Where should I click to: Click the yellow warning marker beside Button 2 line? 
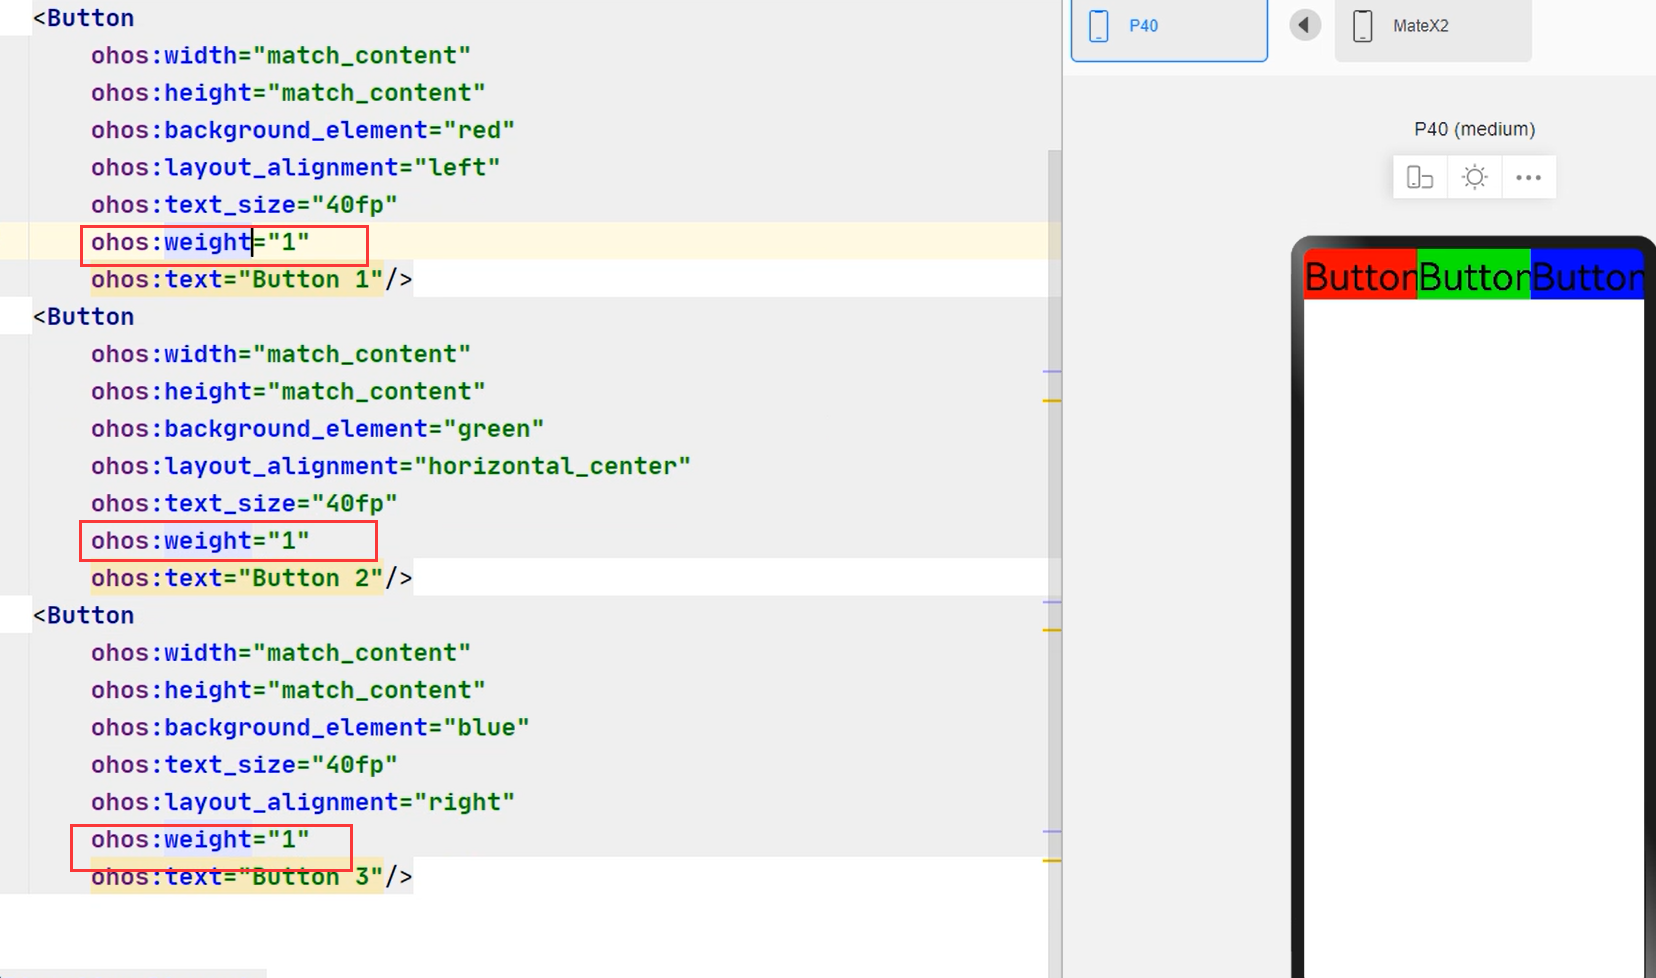point(1051,630)
